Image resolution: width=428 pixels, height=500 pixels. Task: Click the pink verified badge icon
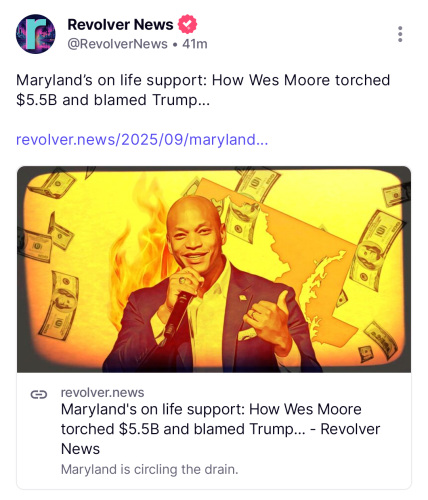click(x=187, y=24)
